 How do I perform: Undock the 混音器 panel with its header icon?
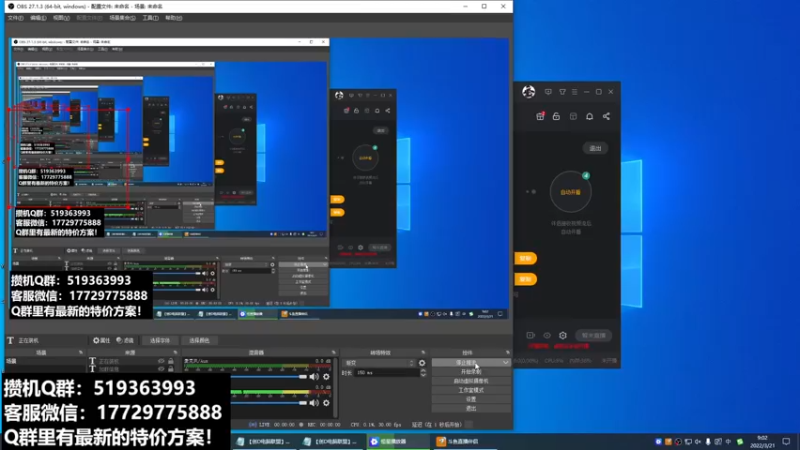(334, 353)
